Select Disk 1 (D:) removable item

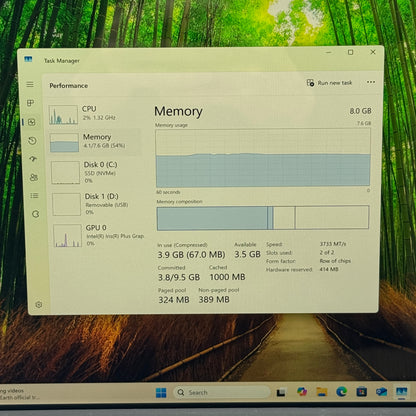97,204
